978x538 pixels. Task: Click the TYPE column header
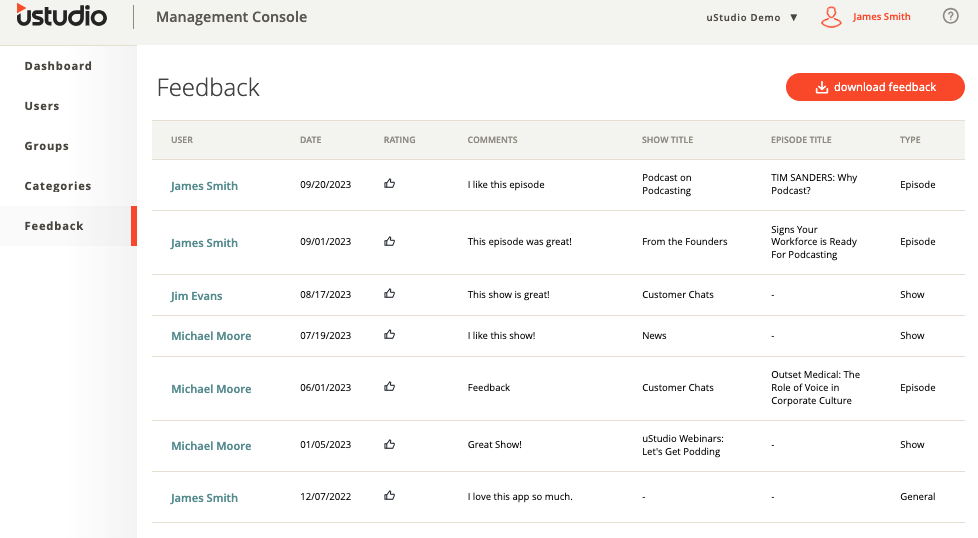910,140
